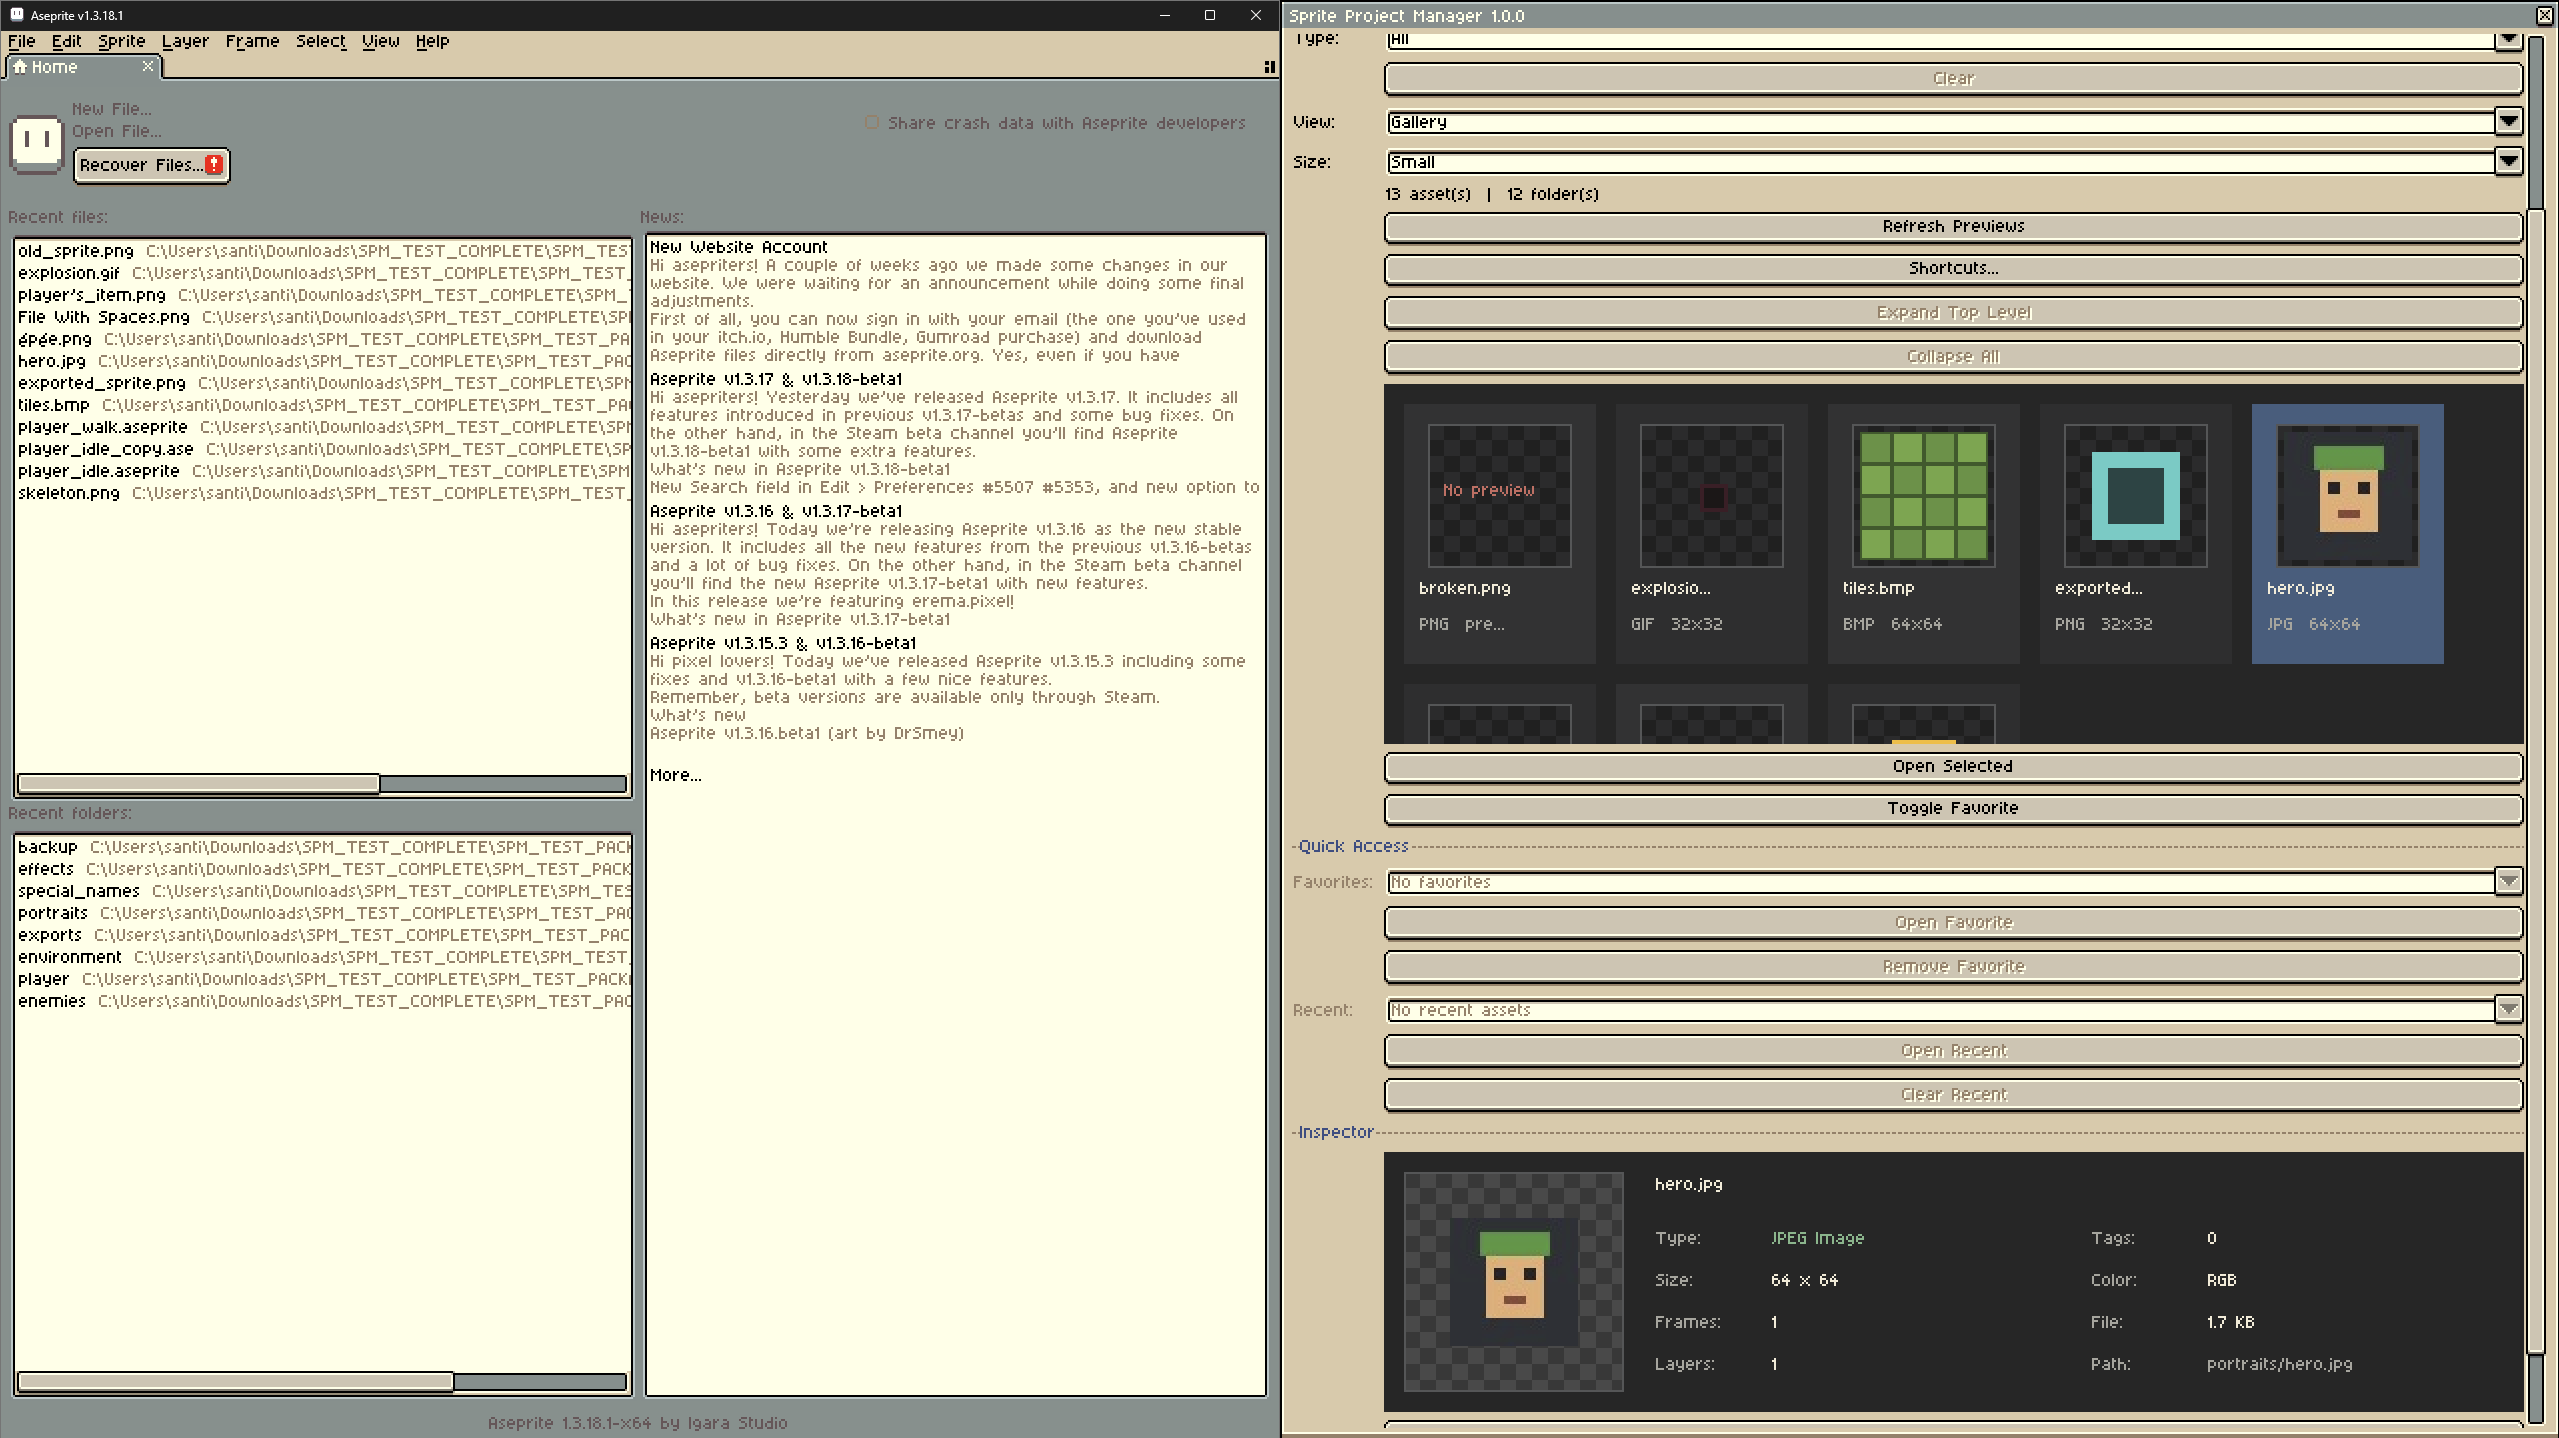Click Toggle Favorite button

tap(1954, 808)
